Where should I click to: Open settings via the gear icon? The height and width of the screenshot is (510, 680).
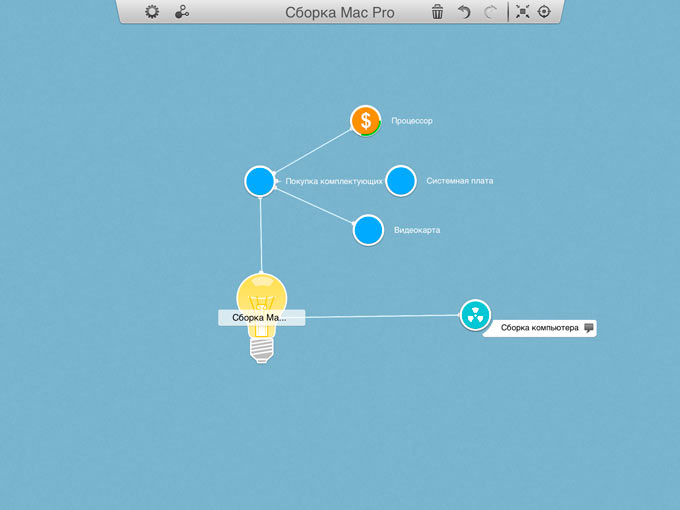click(152, 12)
